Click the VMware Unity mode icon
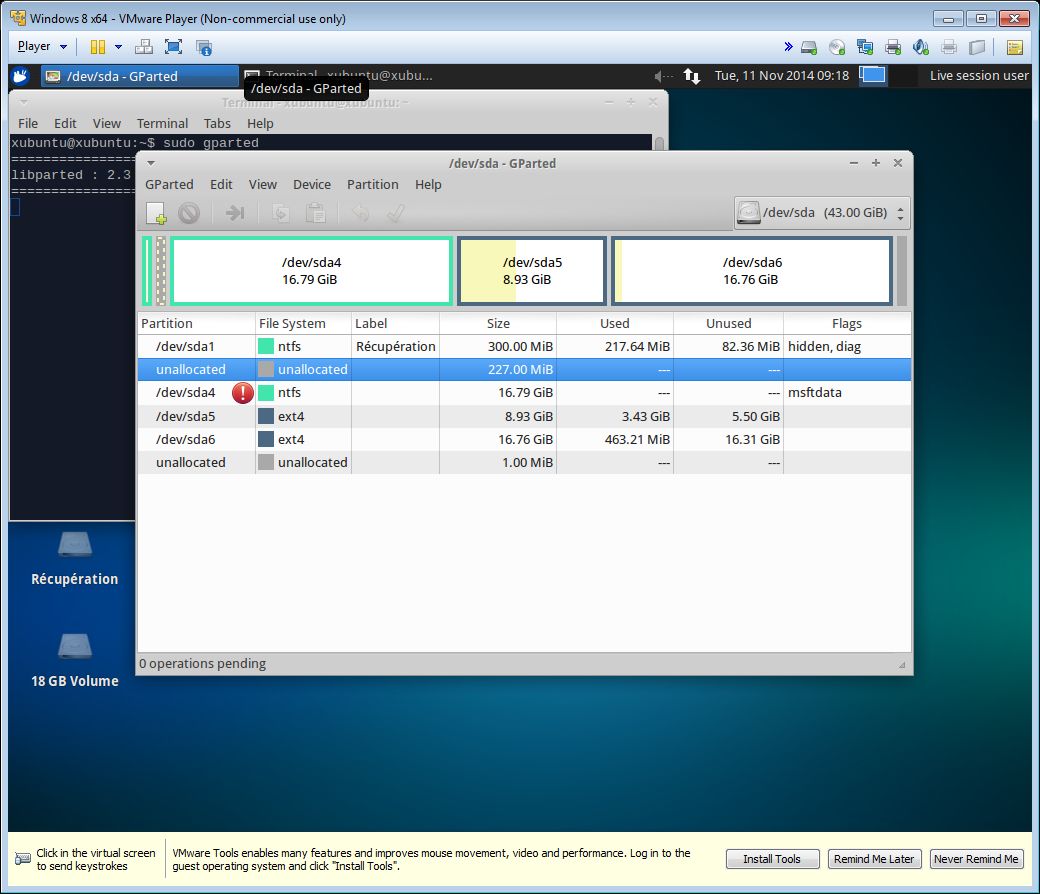Screen dimensions: 1040x894 [204, 46]
